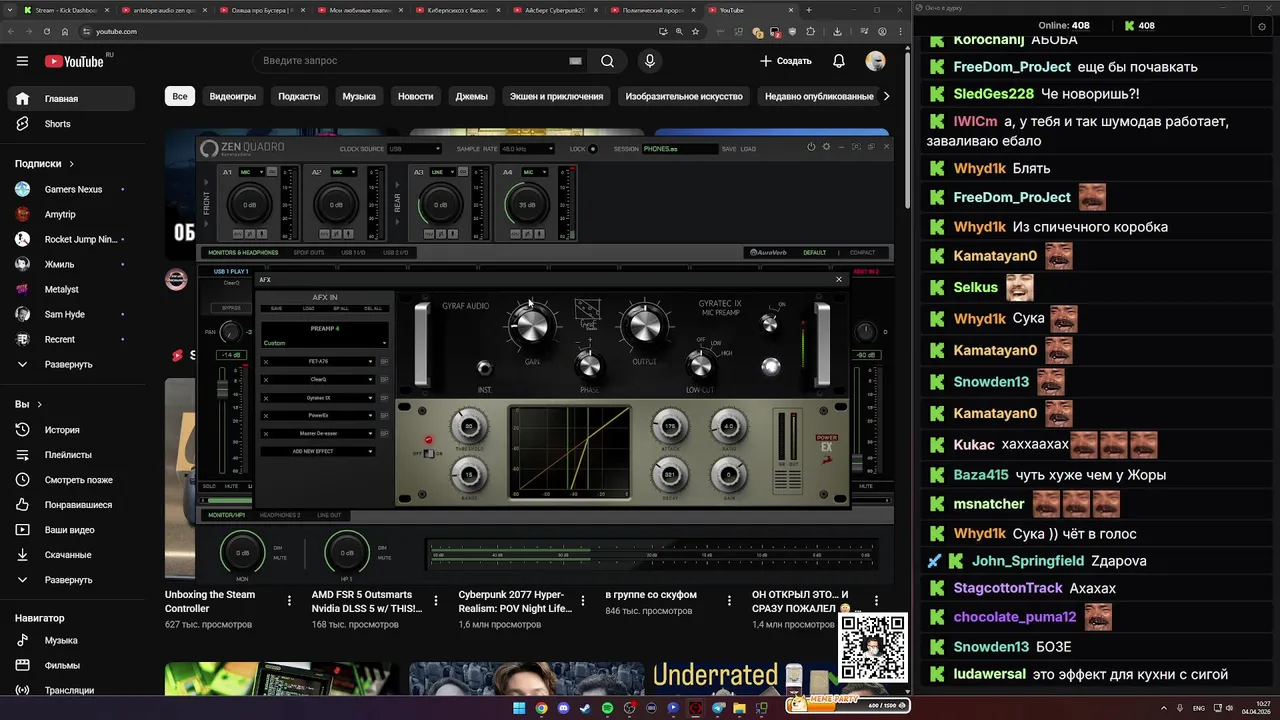Image resolution: width=1280 pixels, height=720 pixels.
Task: Click the Gyratec Gain knob
Action: [x=532, y=324]
